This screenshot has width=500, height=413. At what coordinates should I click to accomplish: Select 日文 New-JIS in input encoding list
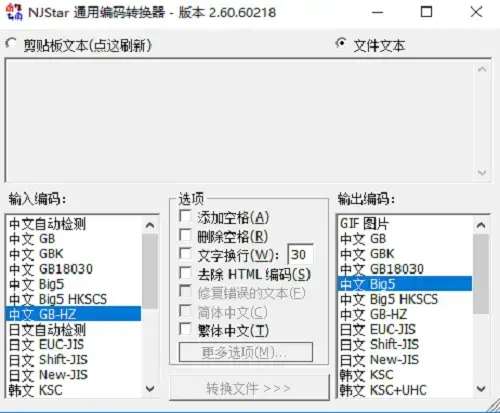click(74, 375)
